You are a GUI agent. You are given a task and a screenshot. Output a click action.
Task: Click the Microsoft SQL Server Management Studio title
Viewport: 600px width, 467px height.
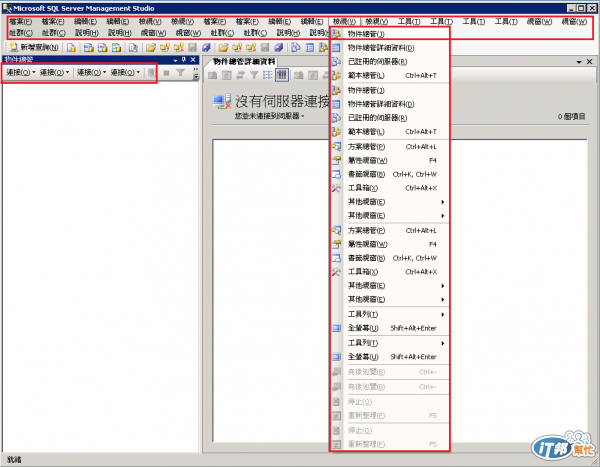pyautogui.click(x=84, y=8)
